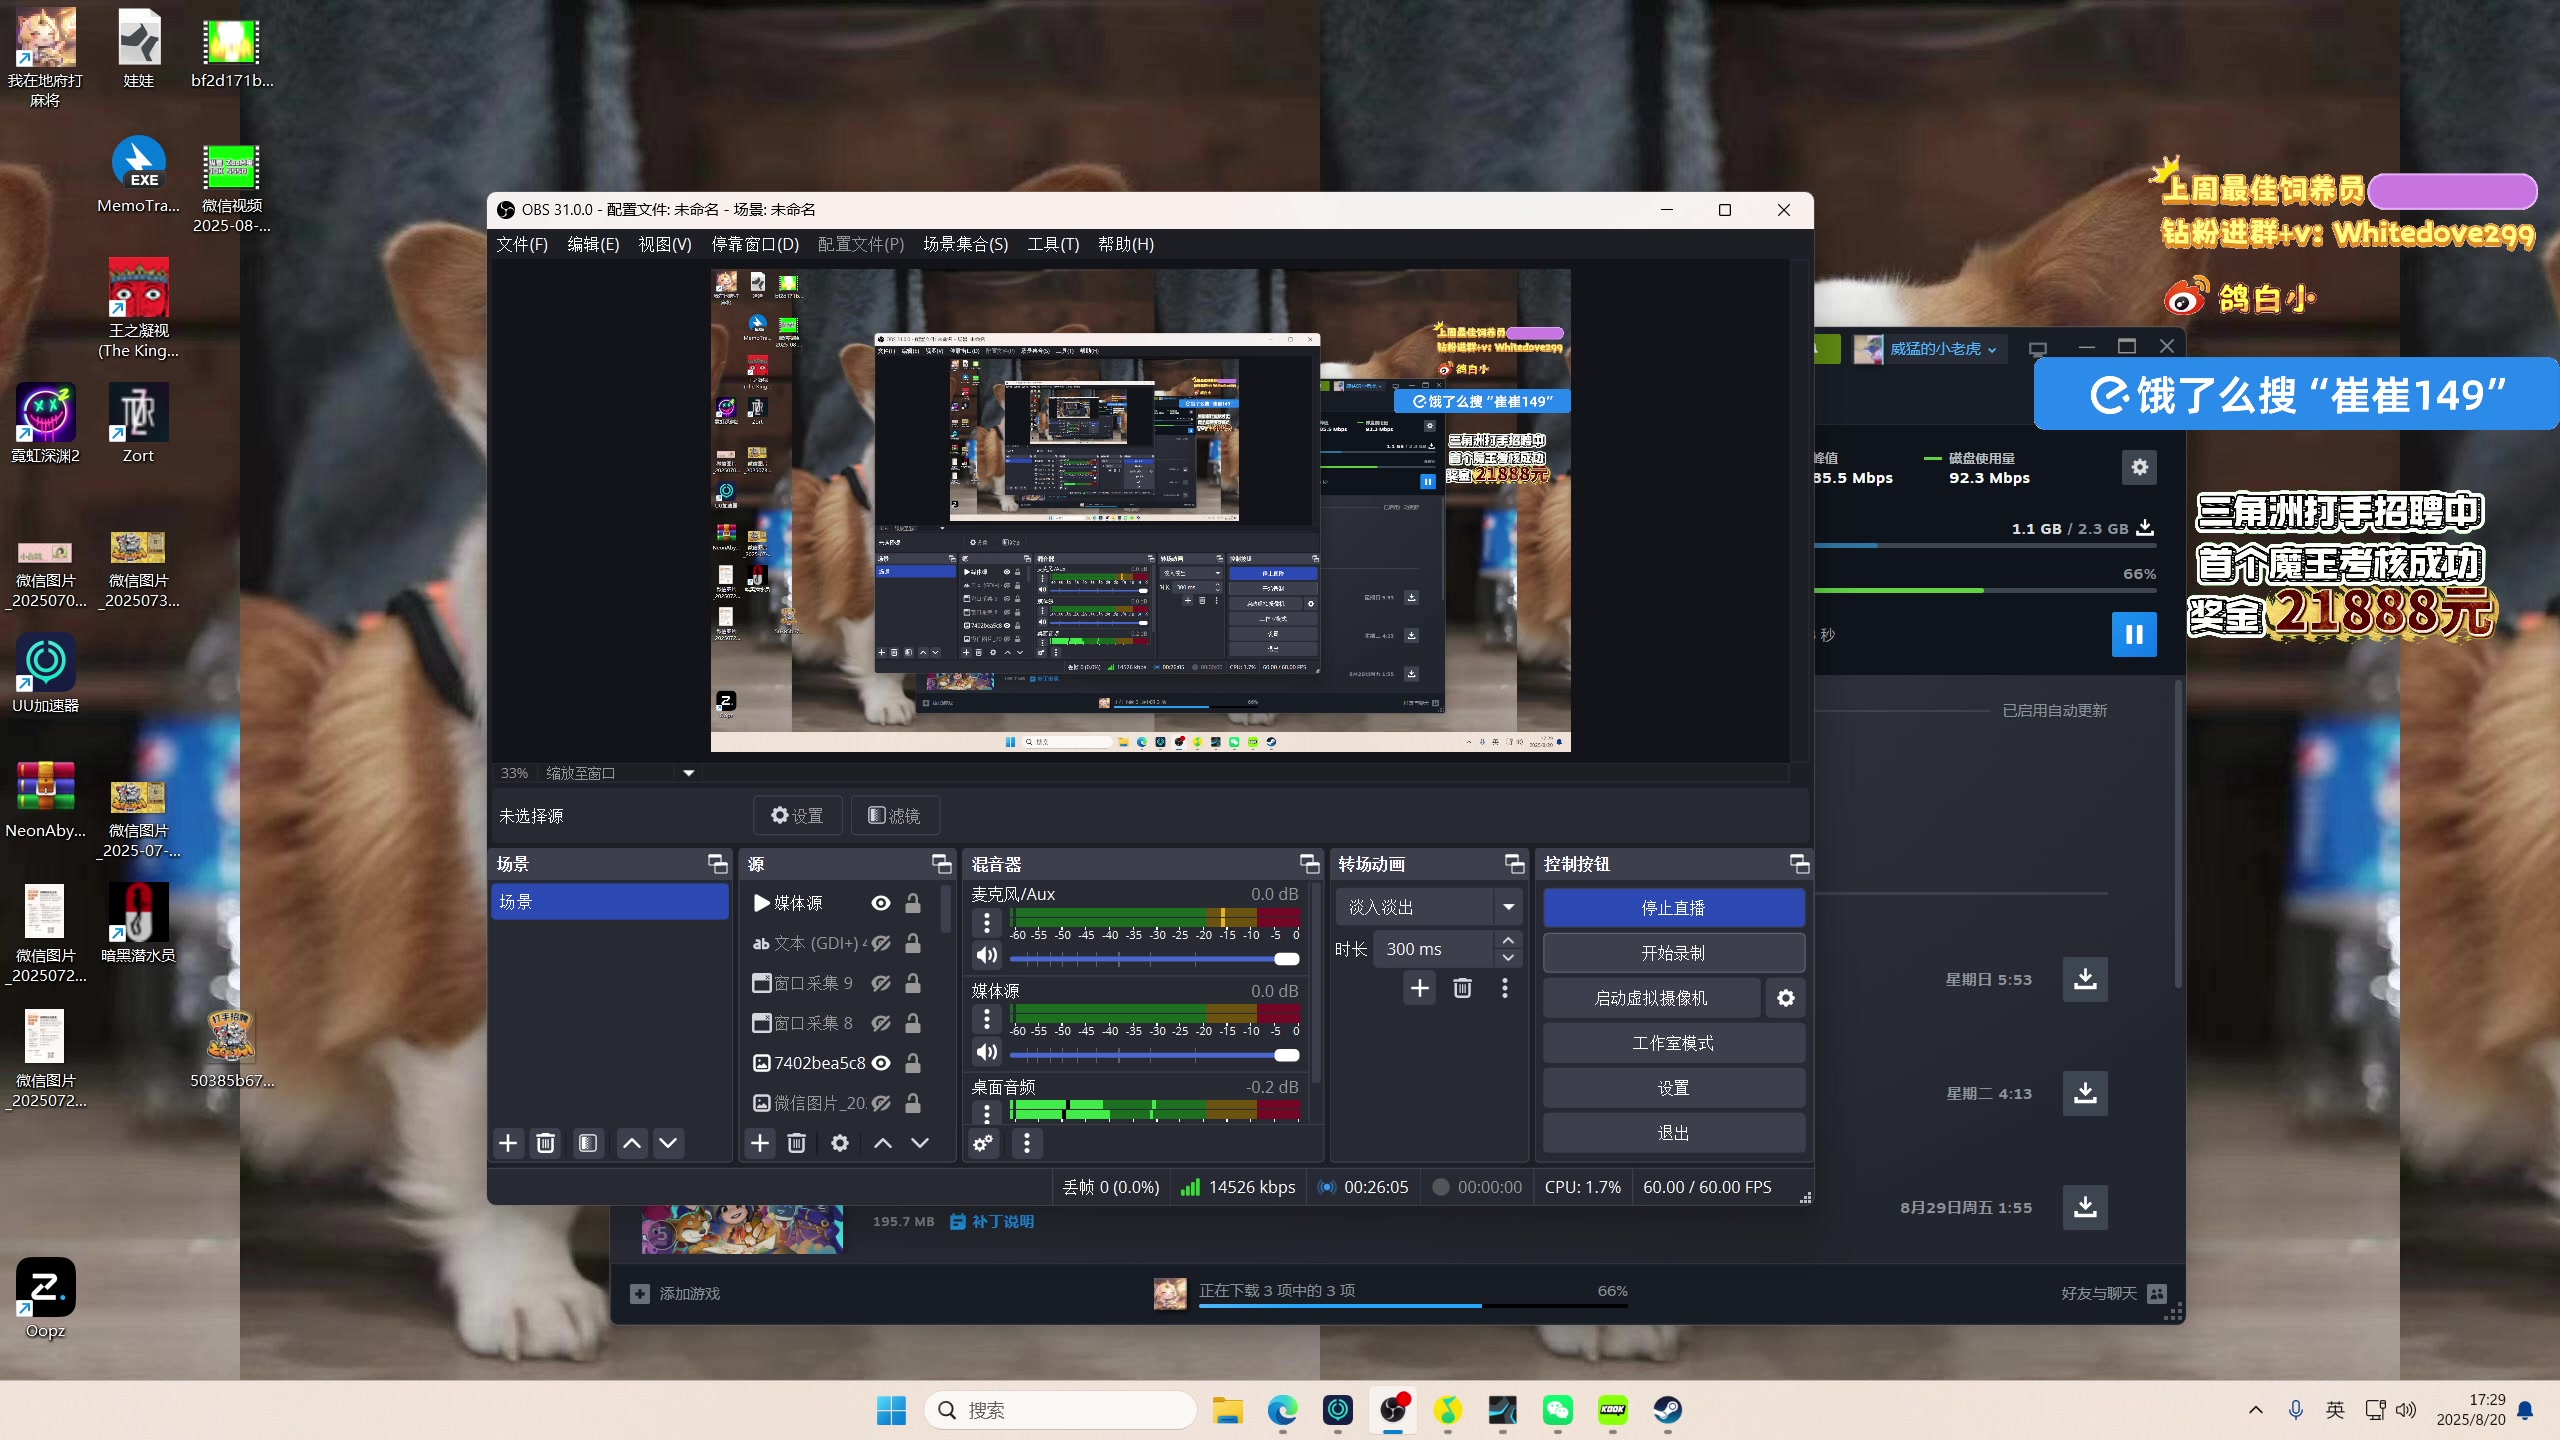Open the 停靠窗口(D) menu
Screen dimensions: 2560x1440
(755, 244)
